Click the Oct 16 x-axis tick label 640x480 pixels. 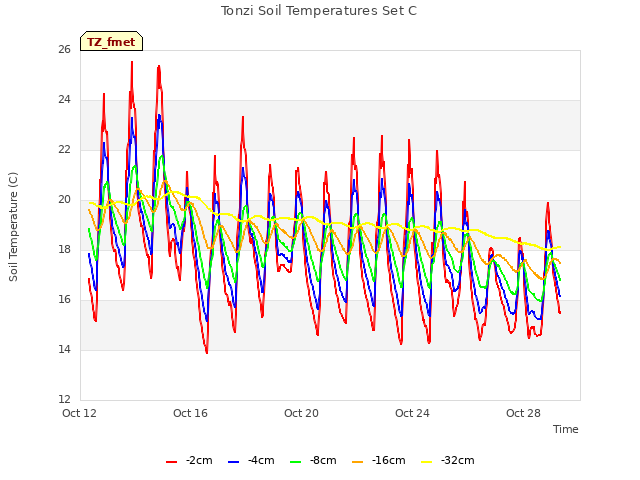[x=190, y=413]
